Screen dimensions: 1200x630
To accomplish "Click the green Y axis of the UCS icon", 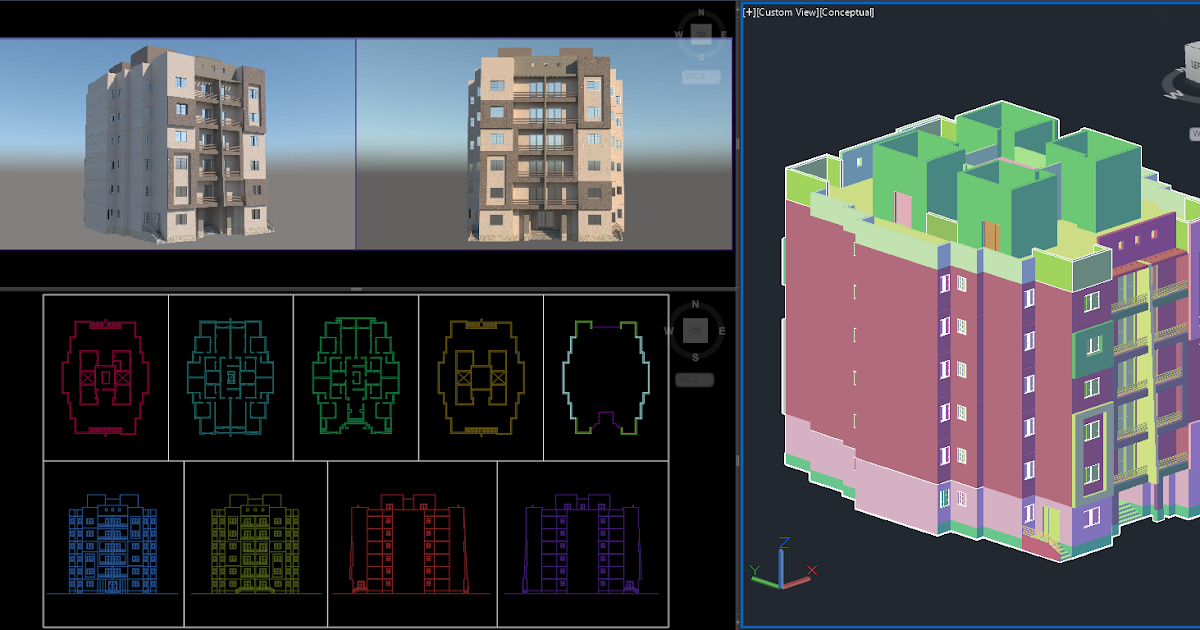I will point(765,582).
